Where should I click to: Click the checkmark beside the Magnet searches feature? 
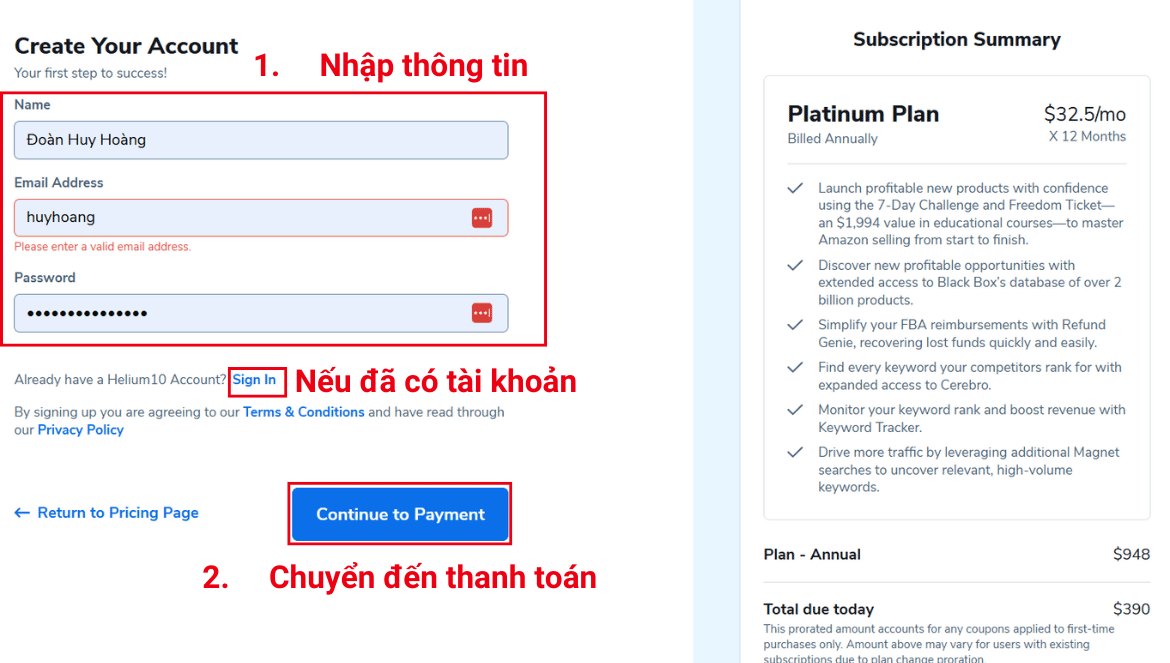(796, 453)
